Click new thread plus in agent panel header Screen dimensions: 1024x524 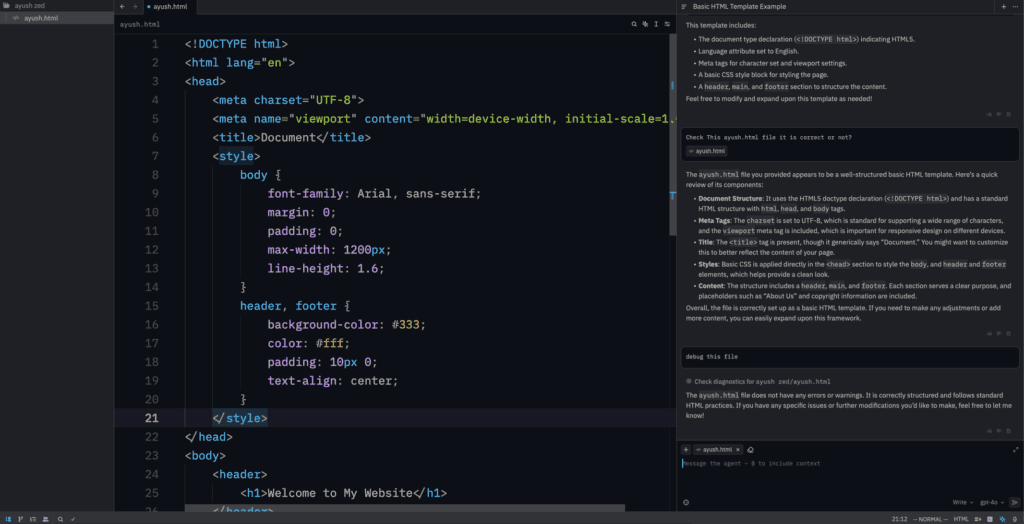click(x=1003, y=6)
